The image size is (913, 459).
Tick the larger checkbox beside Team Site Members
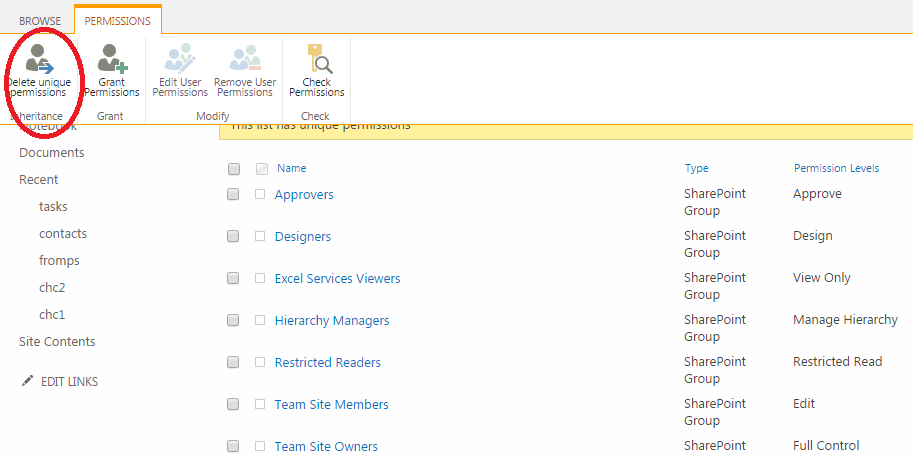pos(233,404)
